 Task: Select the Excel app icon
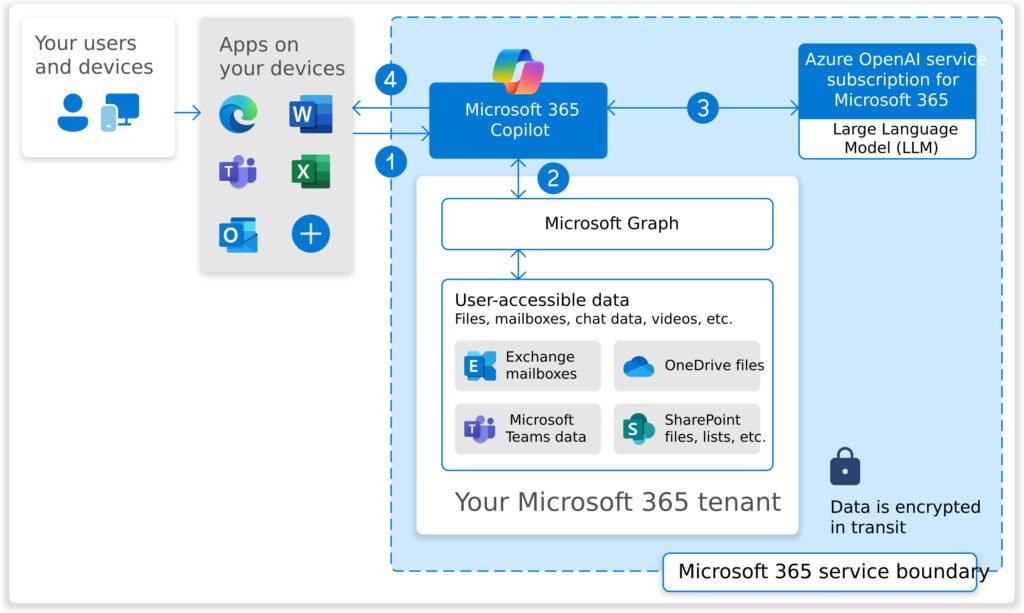310,173
